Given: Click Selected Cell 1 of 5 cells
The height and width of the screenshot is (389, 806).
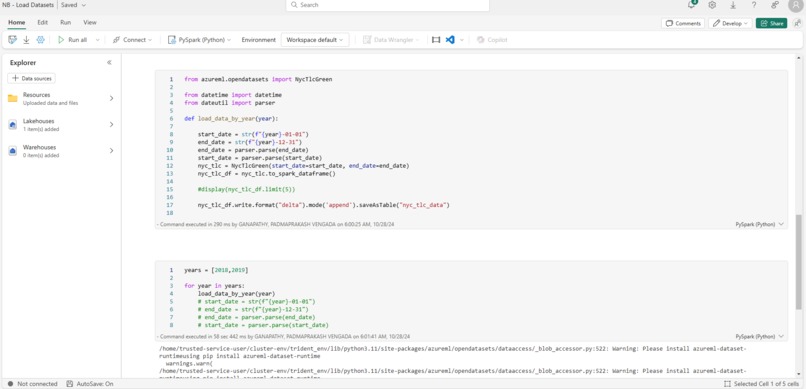Looking at the screenshot, I should click(762, 384).
